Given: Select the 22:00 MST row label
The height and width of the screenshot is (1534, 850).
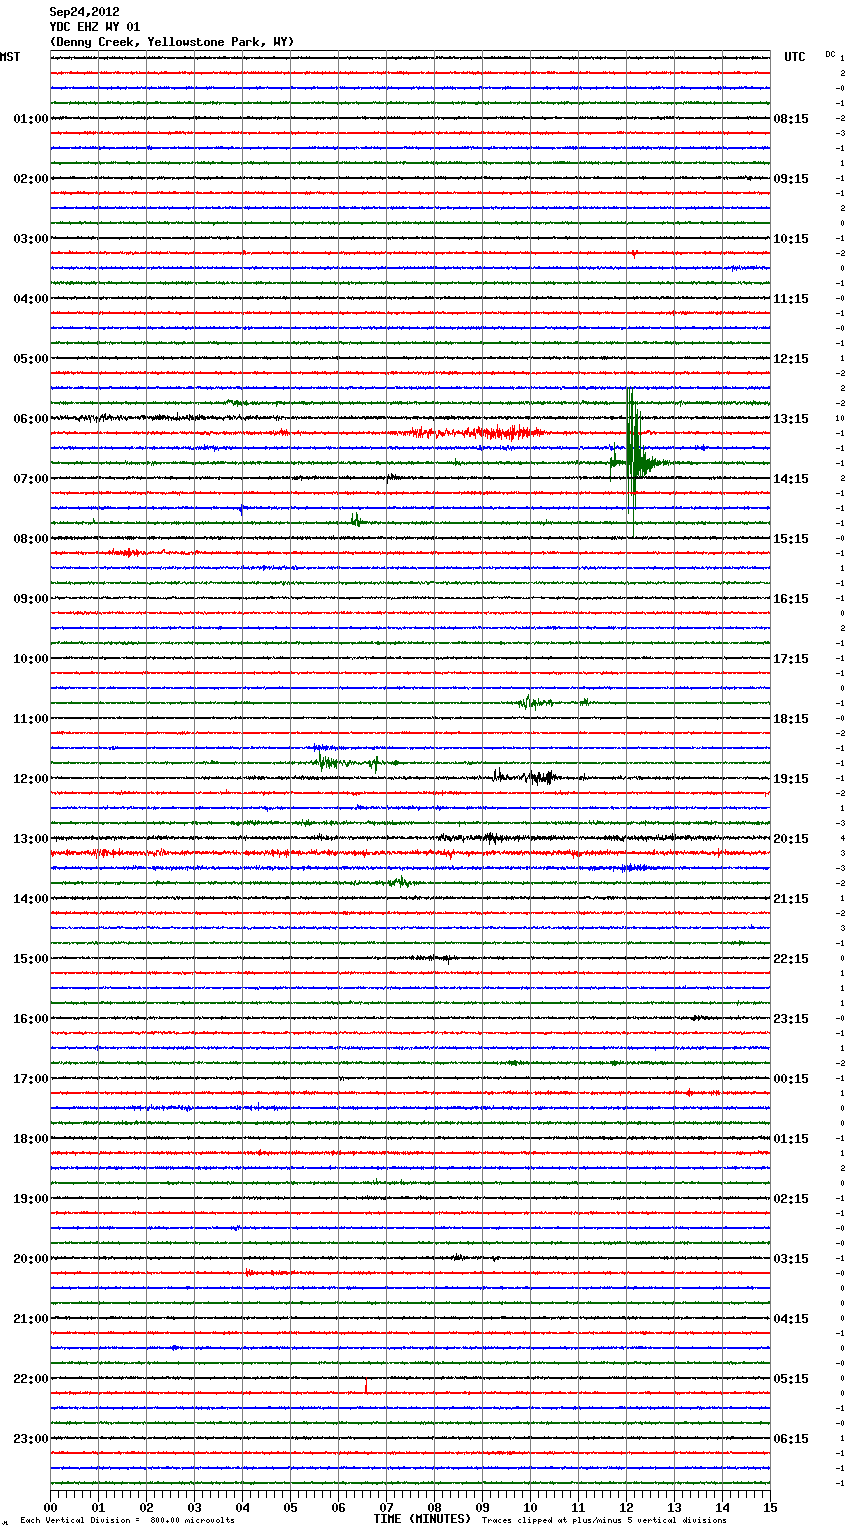Looking at the screenshot, I should tap(31, 1379).
